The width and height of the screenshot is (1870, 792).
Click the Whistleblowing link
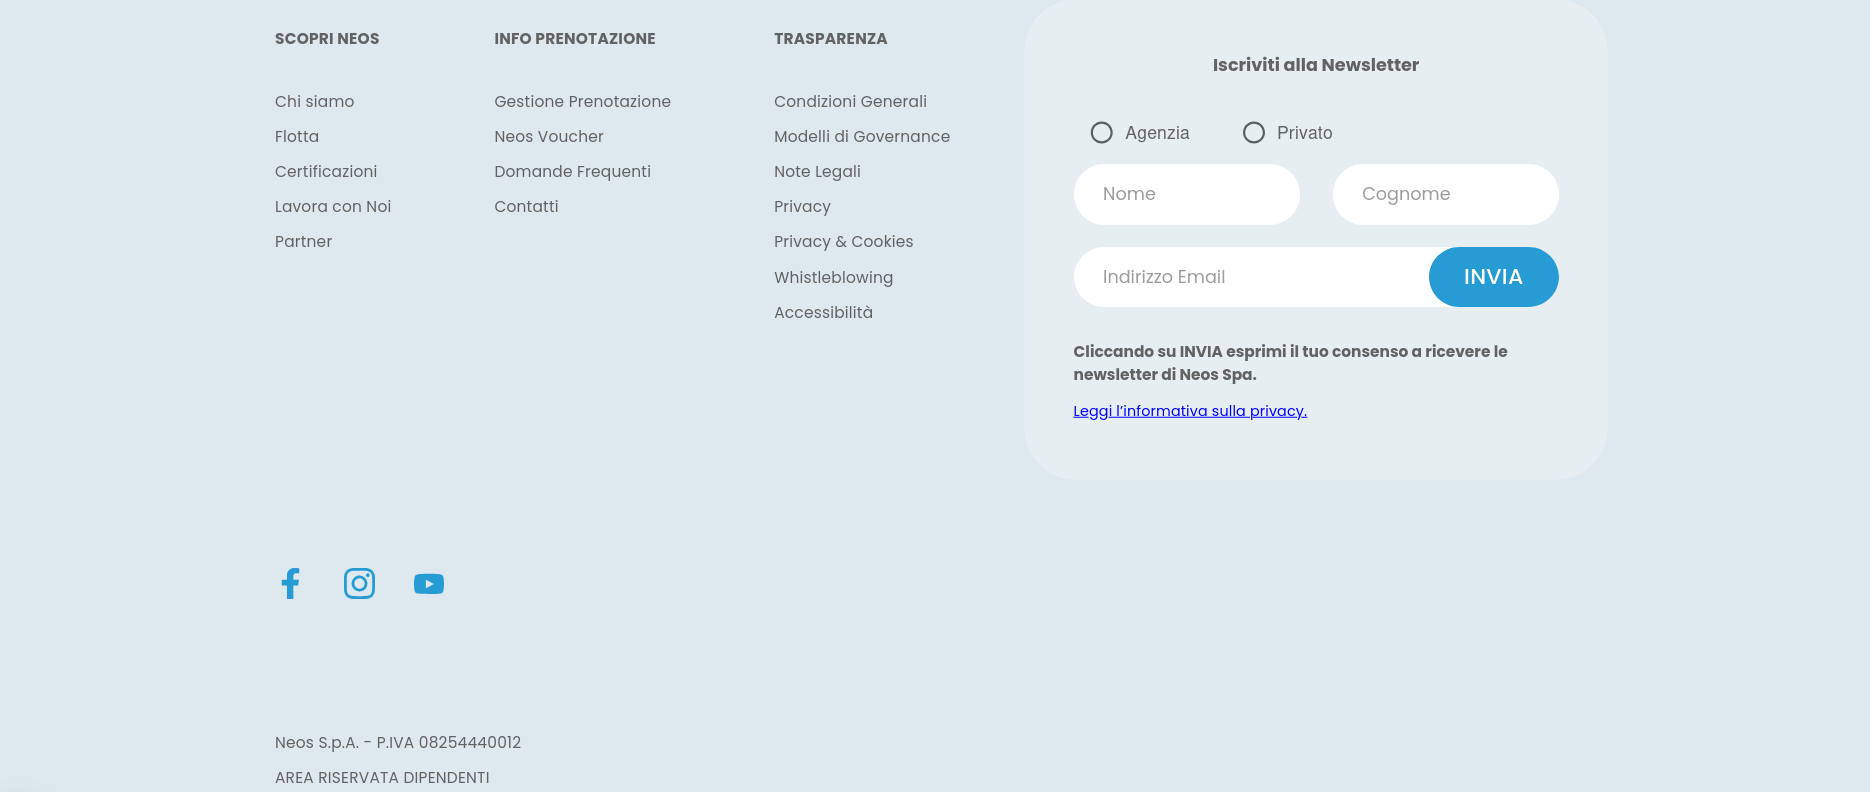pyautogui.click(x=833, y=277)
